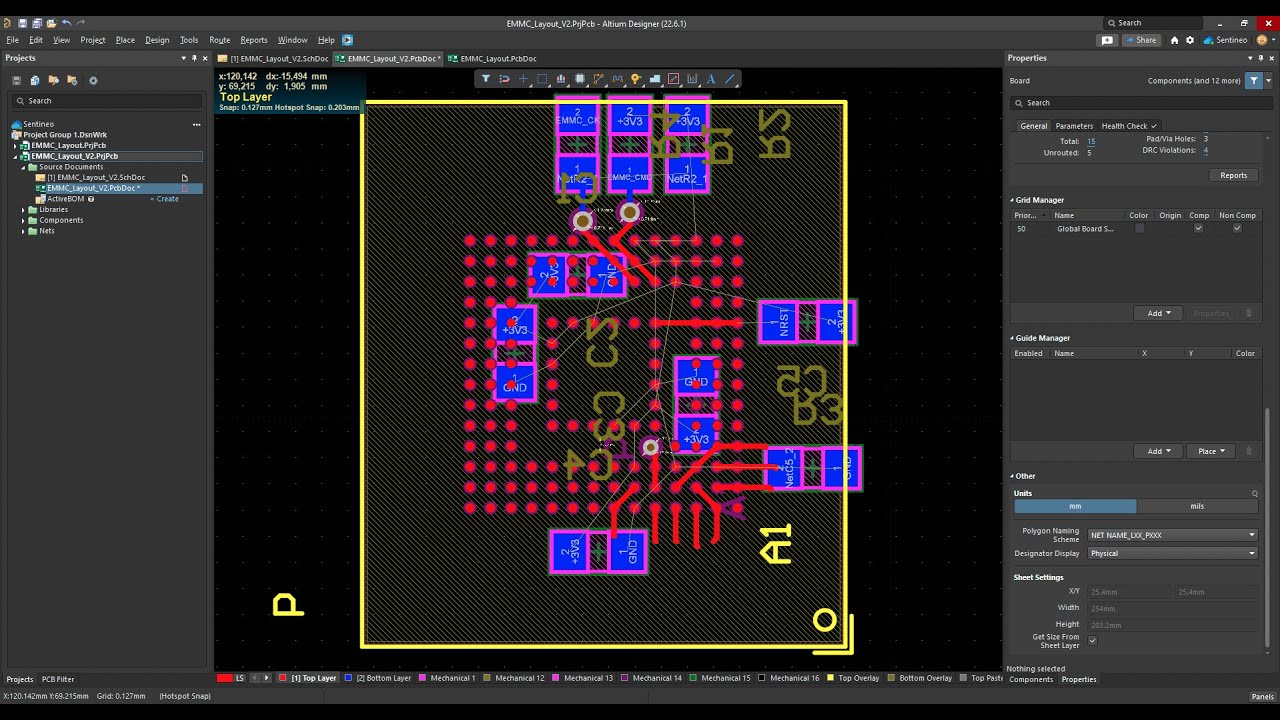Click the run script icon beside Help
Viewport: 1280px width, 720px height.
pyautogui.click(x=347, y=40)
